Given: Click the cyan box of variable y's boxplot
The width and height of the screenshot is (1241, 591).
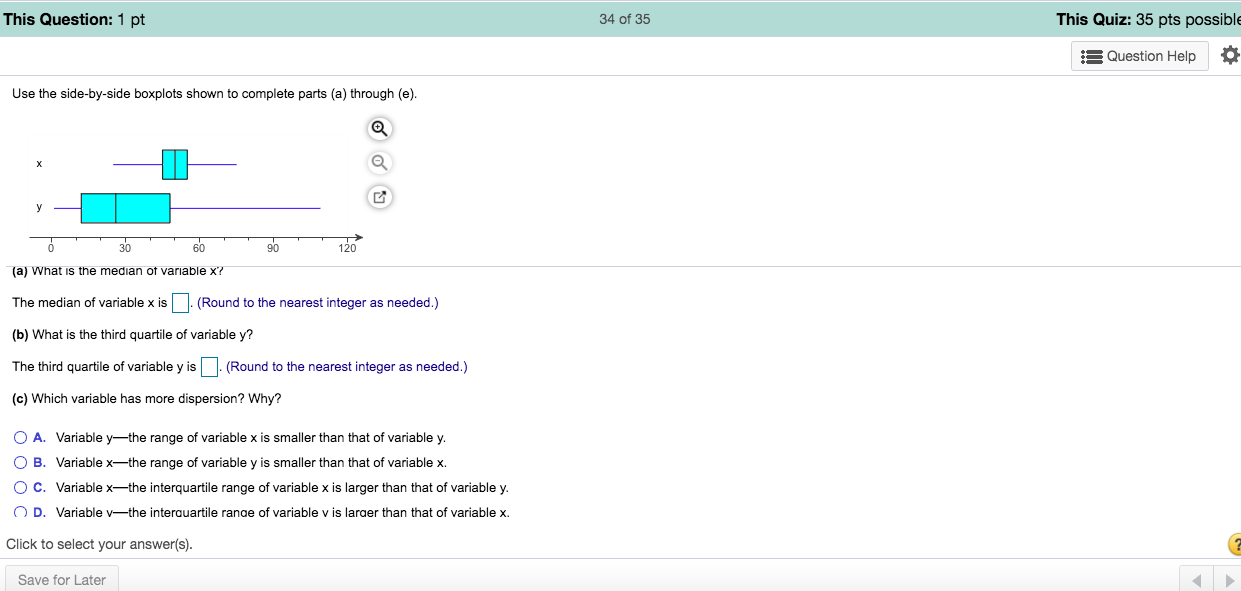Looking at the screenshot, I should [x=125, y=207].
